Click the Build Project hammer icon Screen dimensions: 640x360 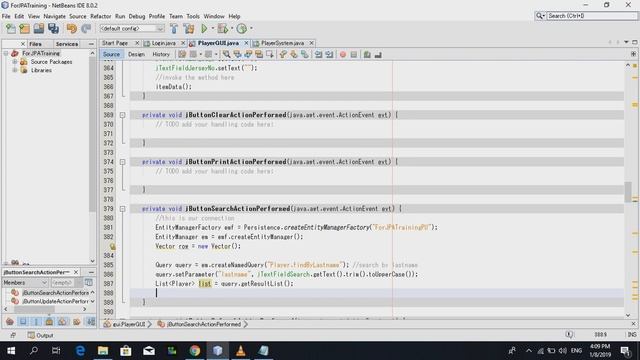(x=174, y=29)
